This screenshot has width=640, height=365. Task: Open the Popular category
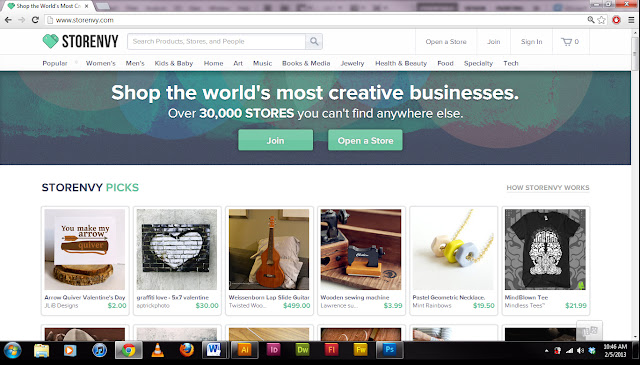(55, 63)
